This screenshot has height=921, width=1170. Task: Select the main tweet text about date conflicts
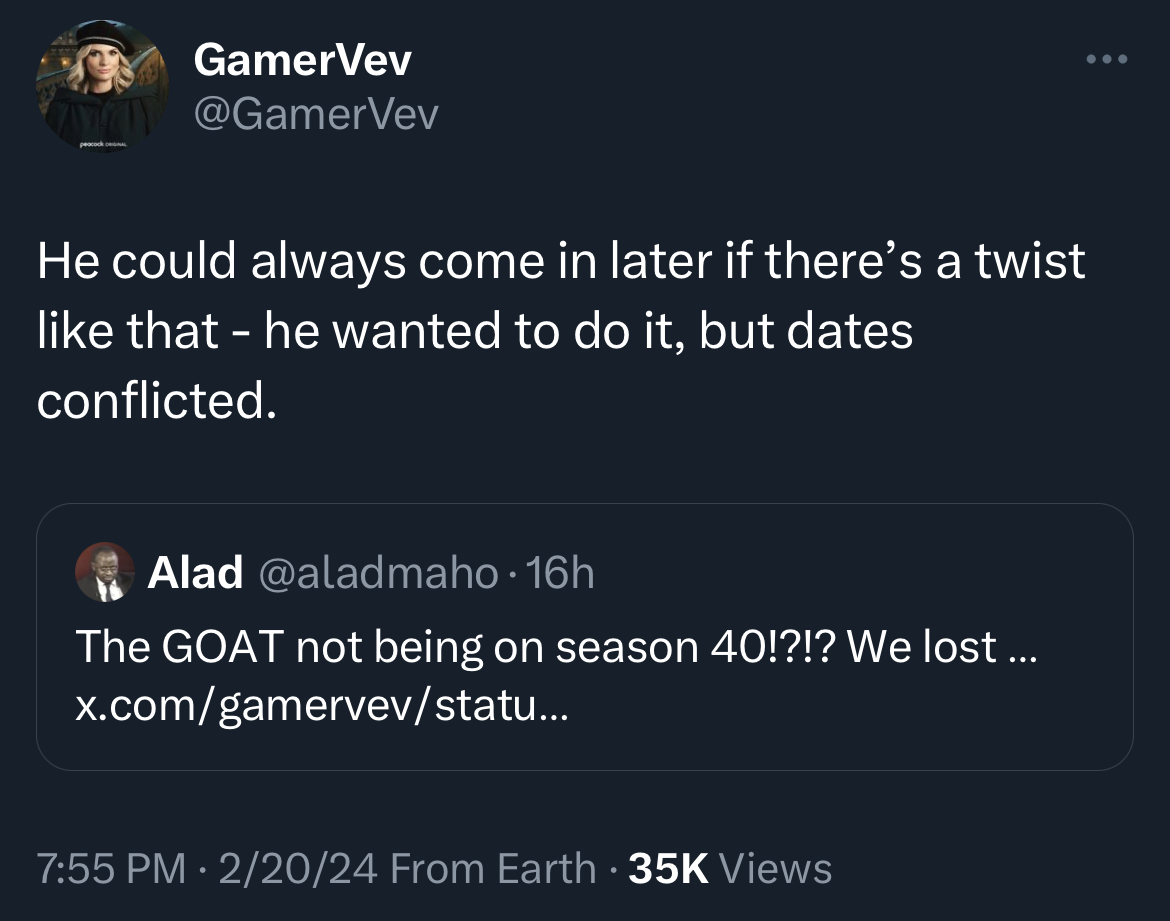point(560,330)
